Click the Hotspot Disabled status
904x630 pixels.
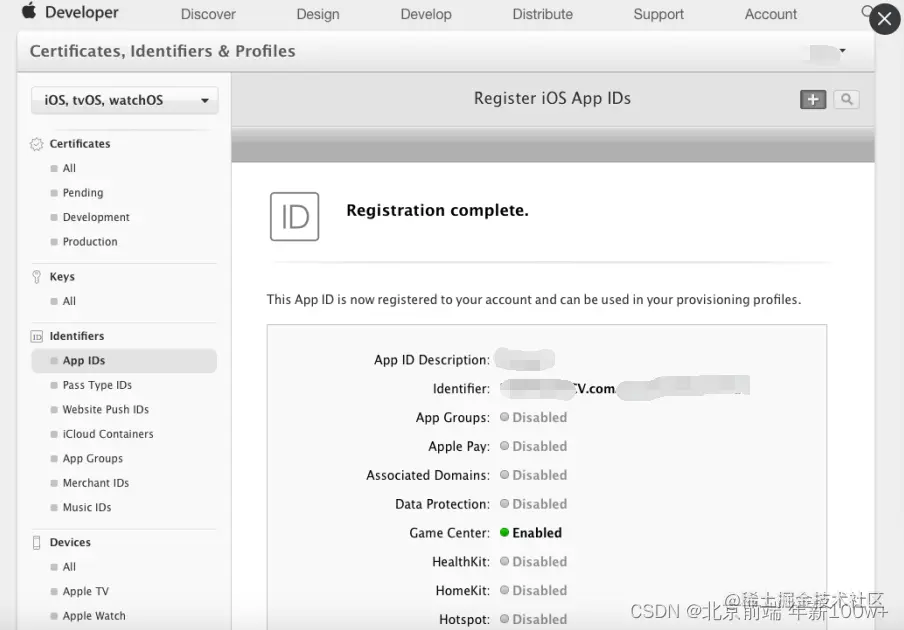pyautogui.click(x=533, y=619)
